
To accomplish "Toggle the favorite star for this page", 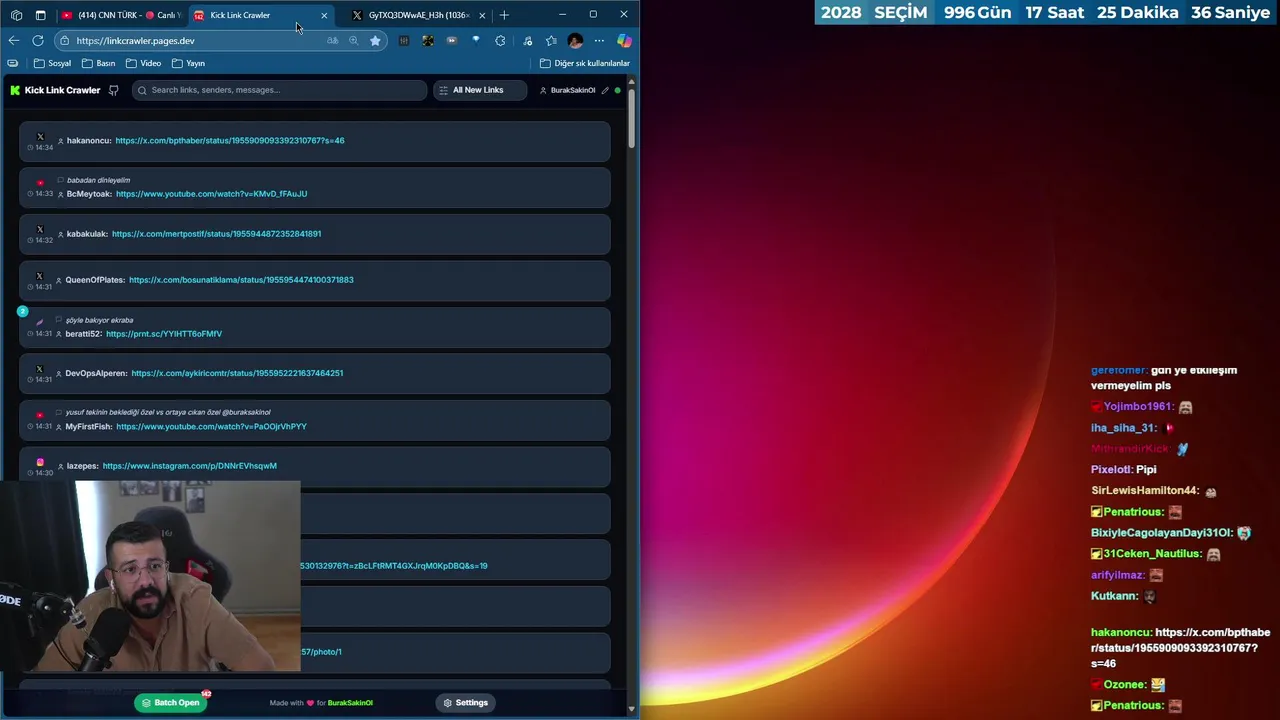I will pos(375,41).
